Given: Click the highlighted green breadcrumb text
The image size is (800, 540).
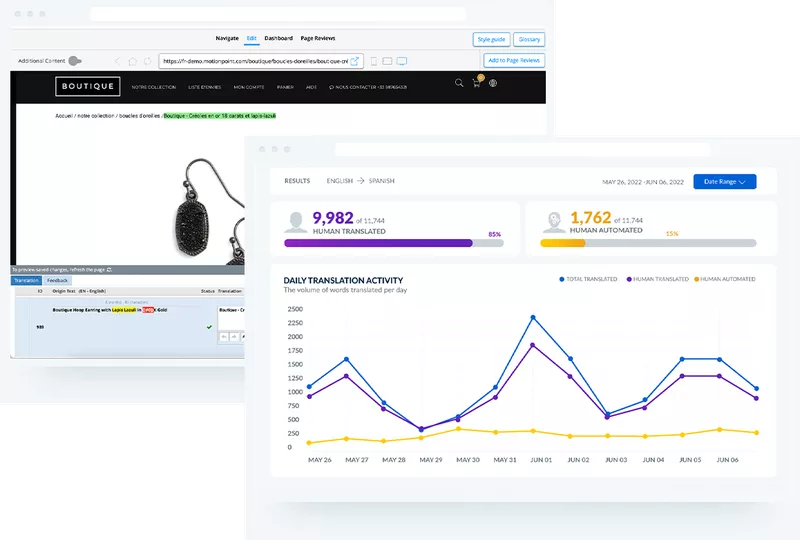Looking at the screenshot, I should [219, 116].
